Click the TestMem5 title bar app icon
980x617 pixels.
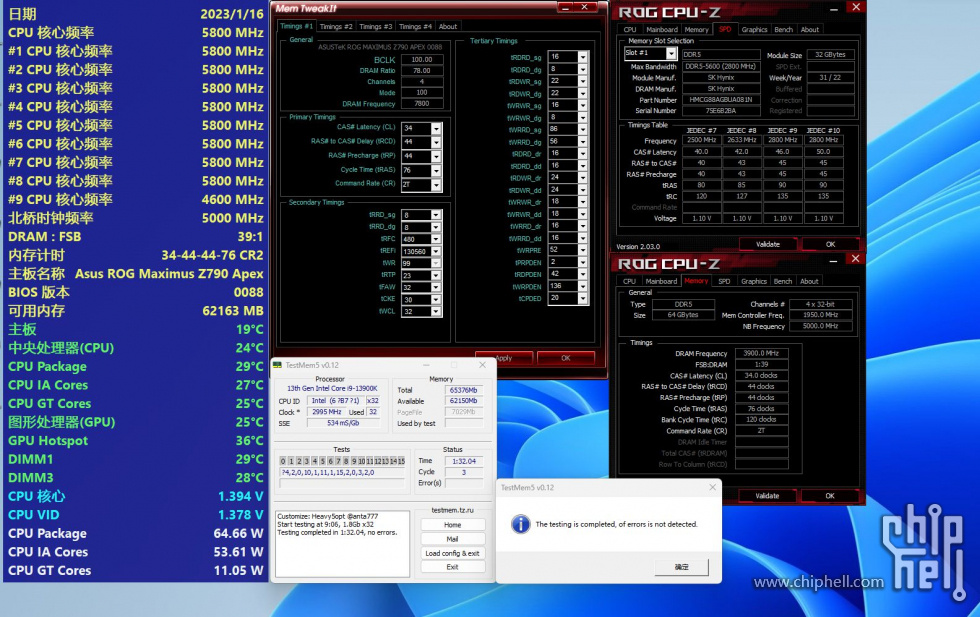278,365
